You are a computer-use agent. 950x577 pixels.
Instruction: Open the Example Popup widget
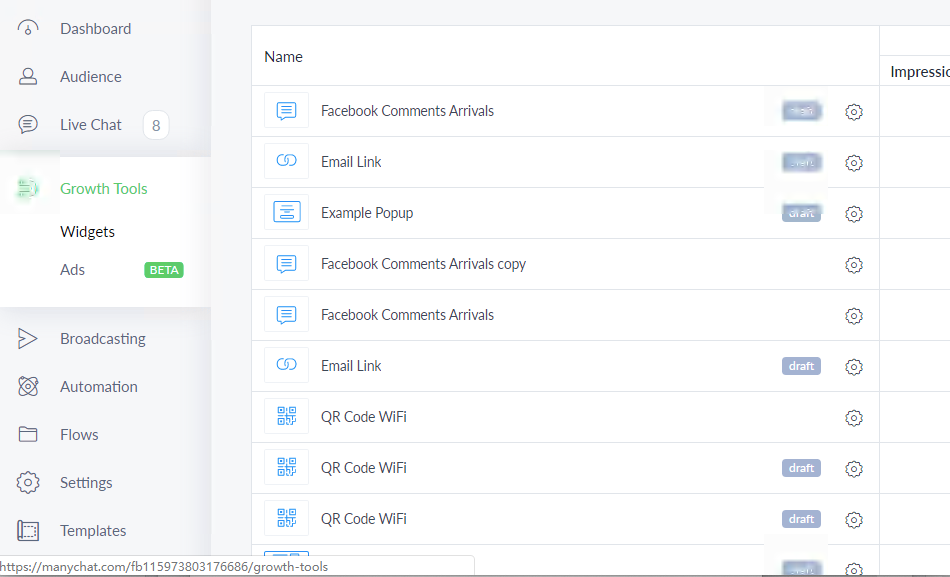pyautogui.click(x=366, y=213)
